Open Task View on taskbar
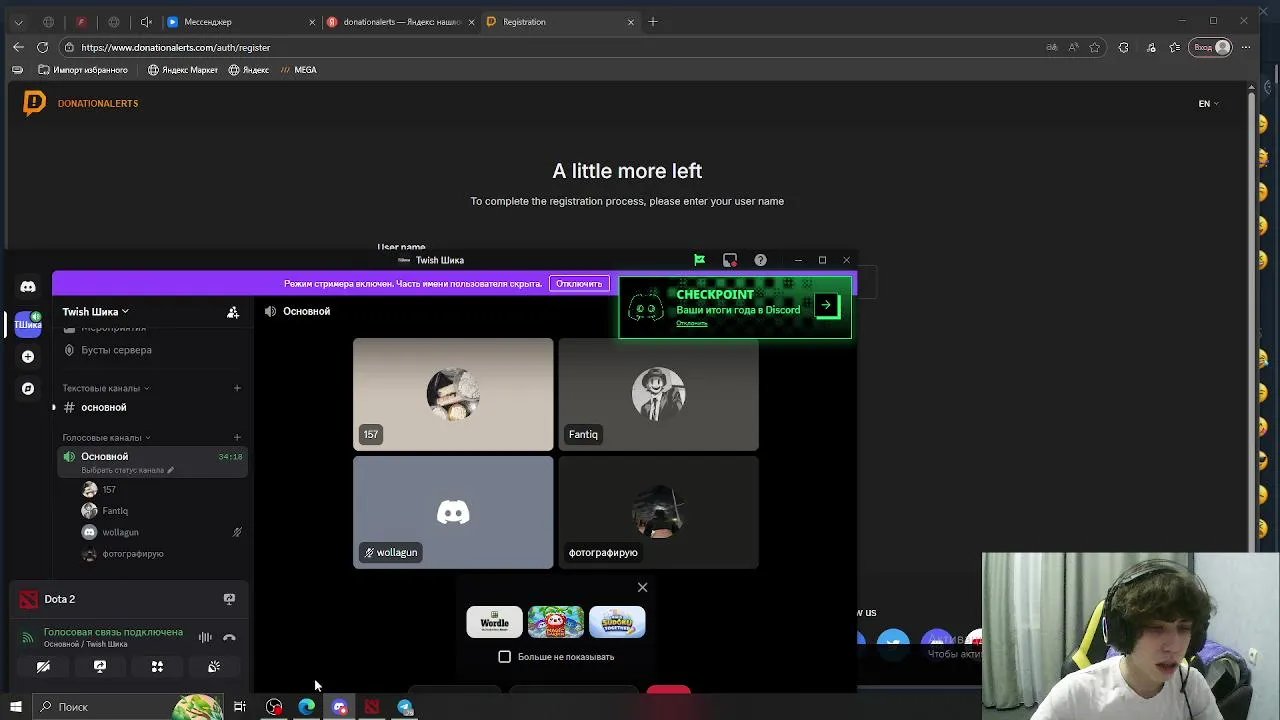Viewport: 1280px width, 720px height. 240,707
